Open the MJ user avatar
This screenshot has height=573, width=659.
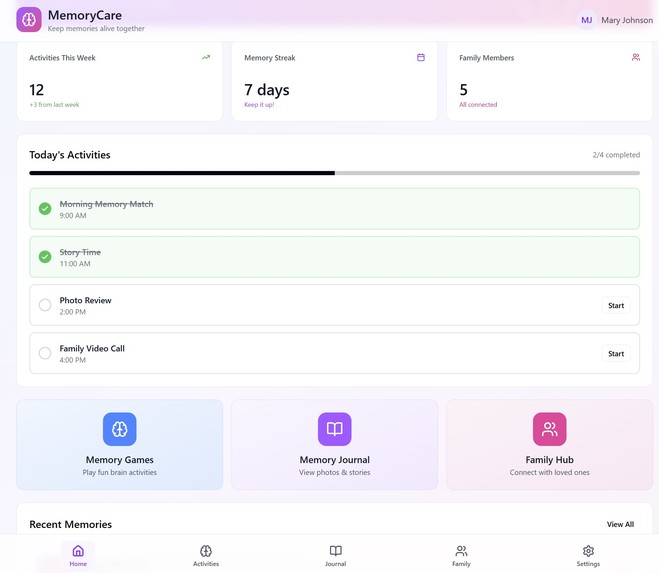pyautogui.click(x=587, y=20)
